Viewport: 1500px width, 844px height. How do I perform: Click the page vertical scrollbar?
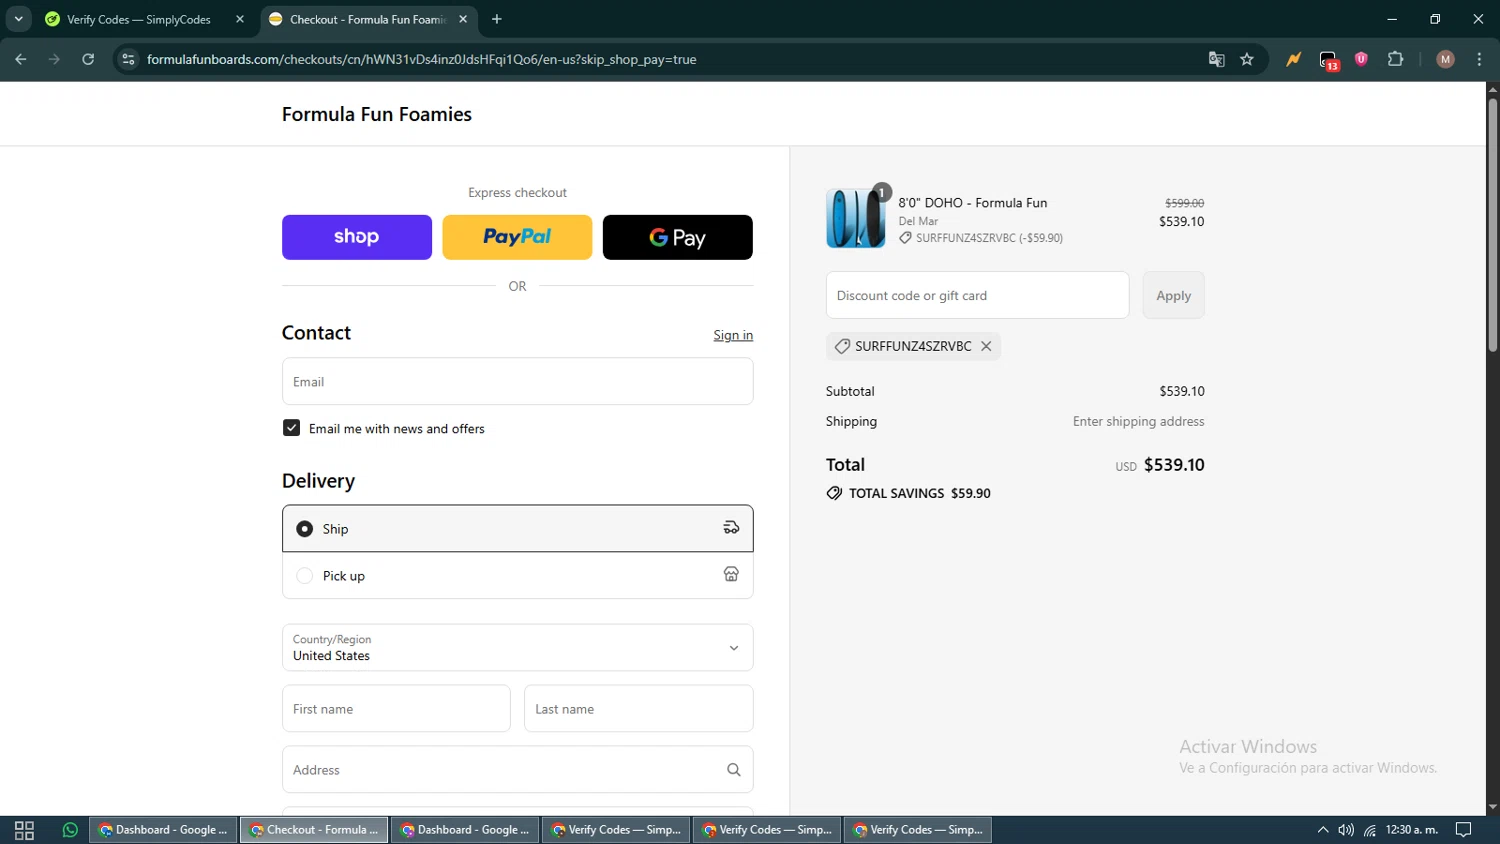pos(1492,225)
